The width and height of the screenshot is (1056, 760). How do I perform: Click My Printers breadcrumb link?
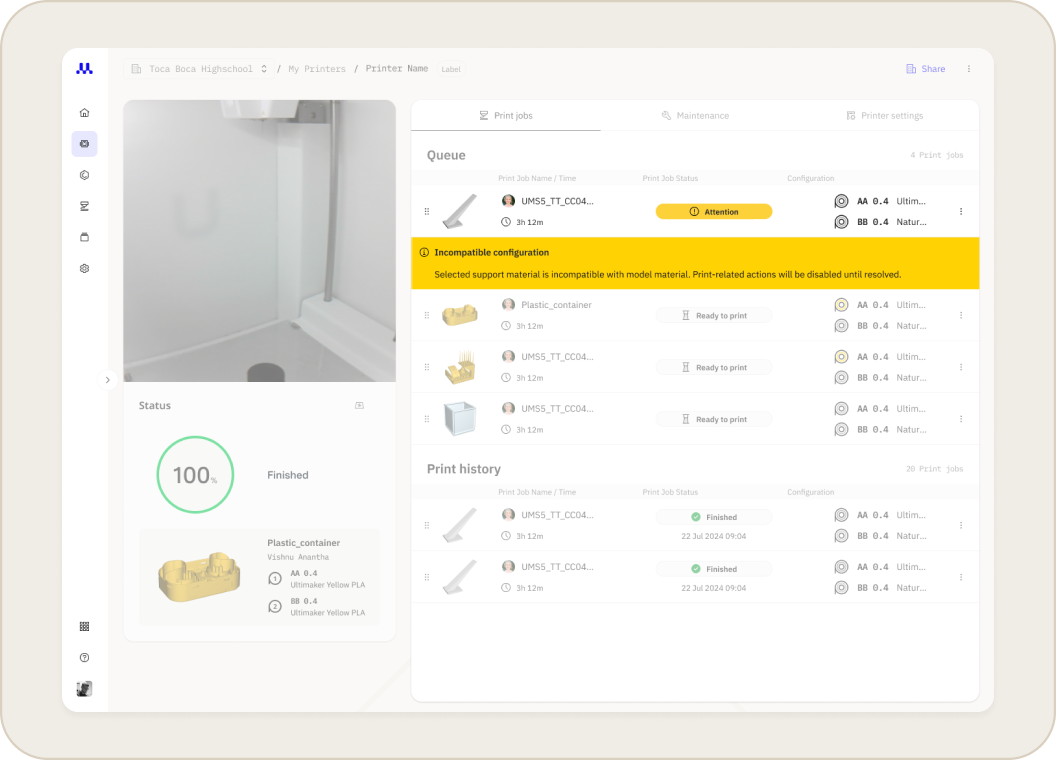click(x=317, y=69)
